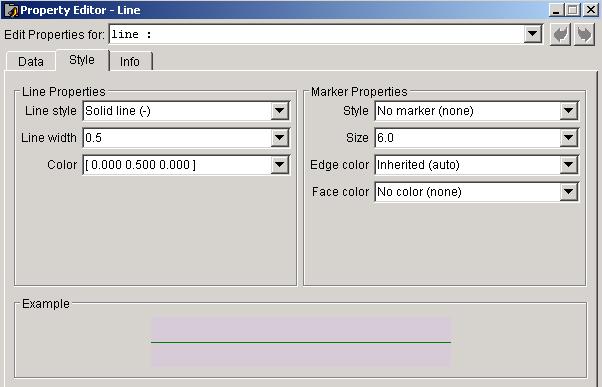Expand the Marker Style dropdown arrow

(x=569, y=111)
